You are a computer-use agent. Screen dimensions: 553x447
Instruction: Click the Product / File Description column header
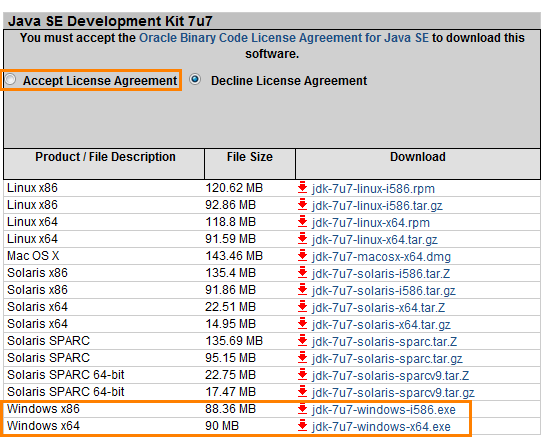(x=104, y=164)
